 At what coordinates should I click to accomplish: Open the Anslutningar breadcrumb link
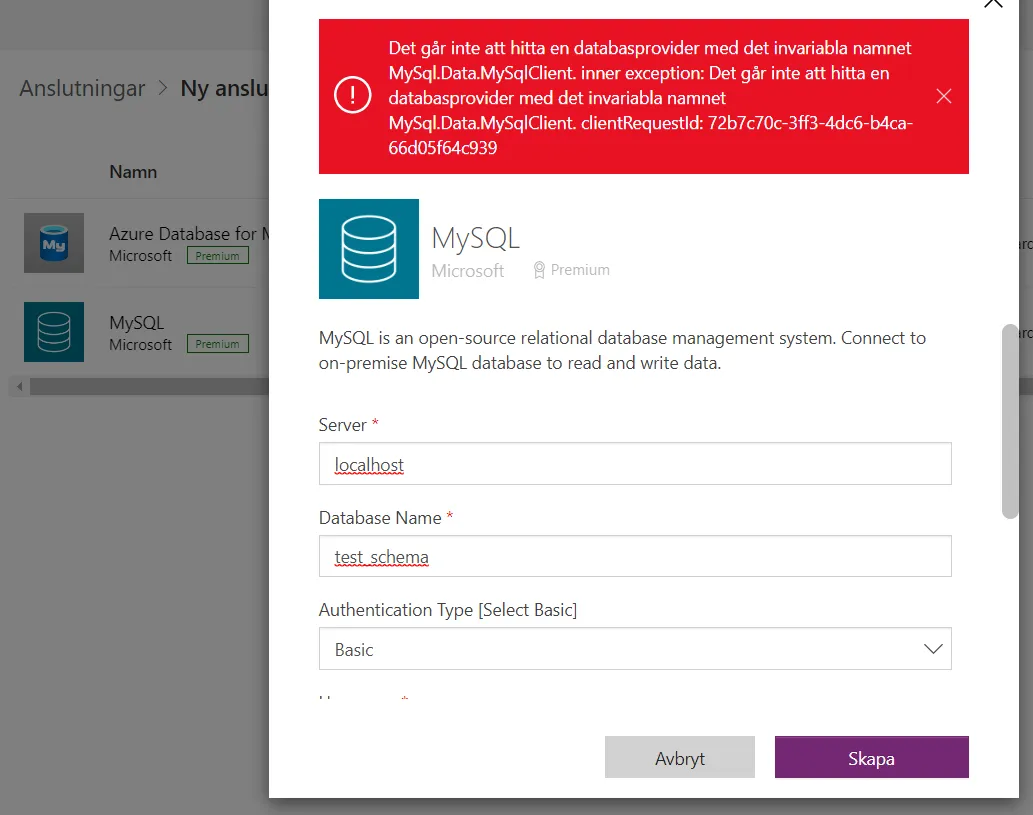[x=82, y=88]
